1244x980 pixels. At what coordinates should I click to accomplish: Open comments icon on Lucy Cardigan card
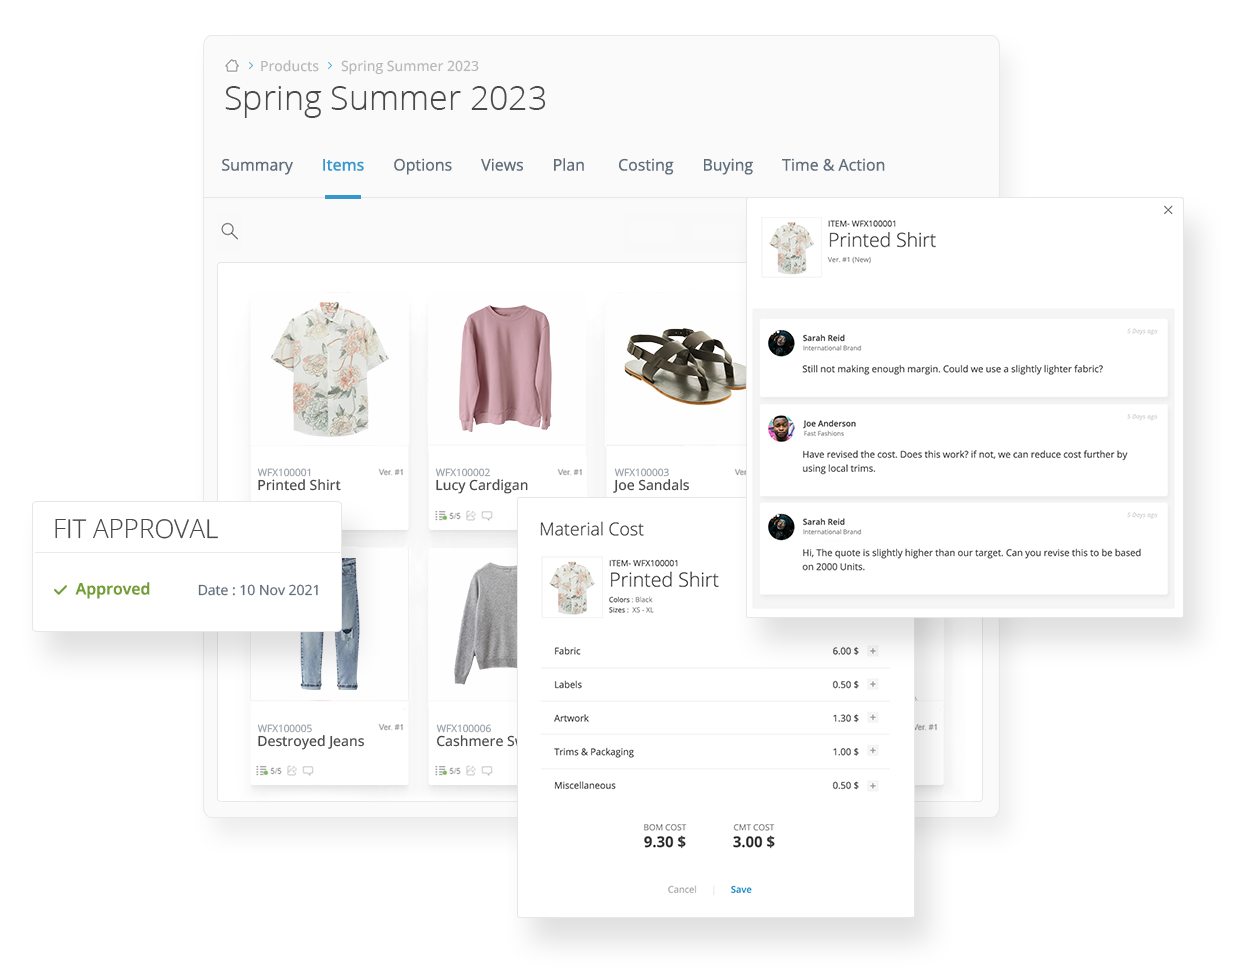click(487, 516)
